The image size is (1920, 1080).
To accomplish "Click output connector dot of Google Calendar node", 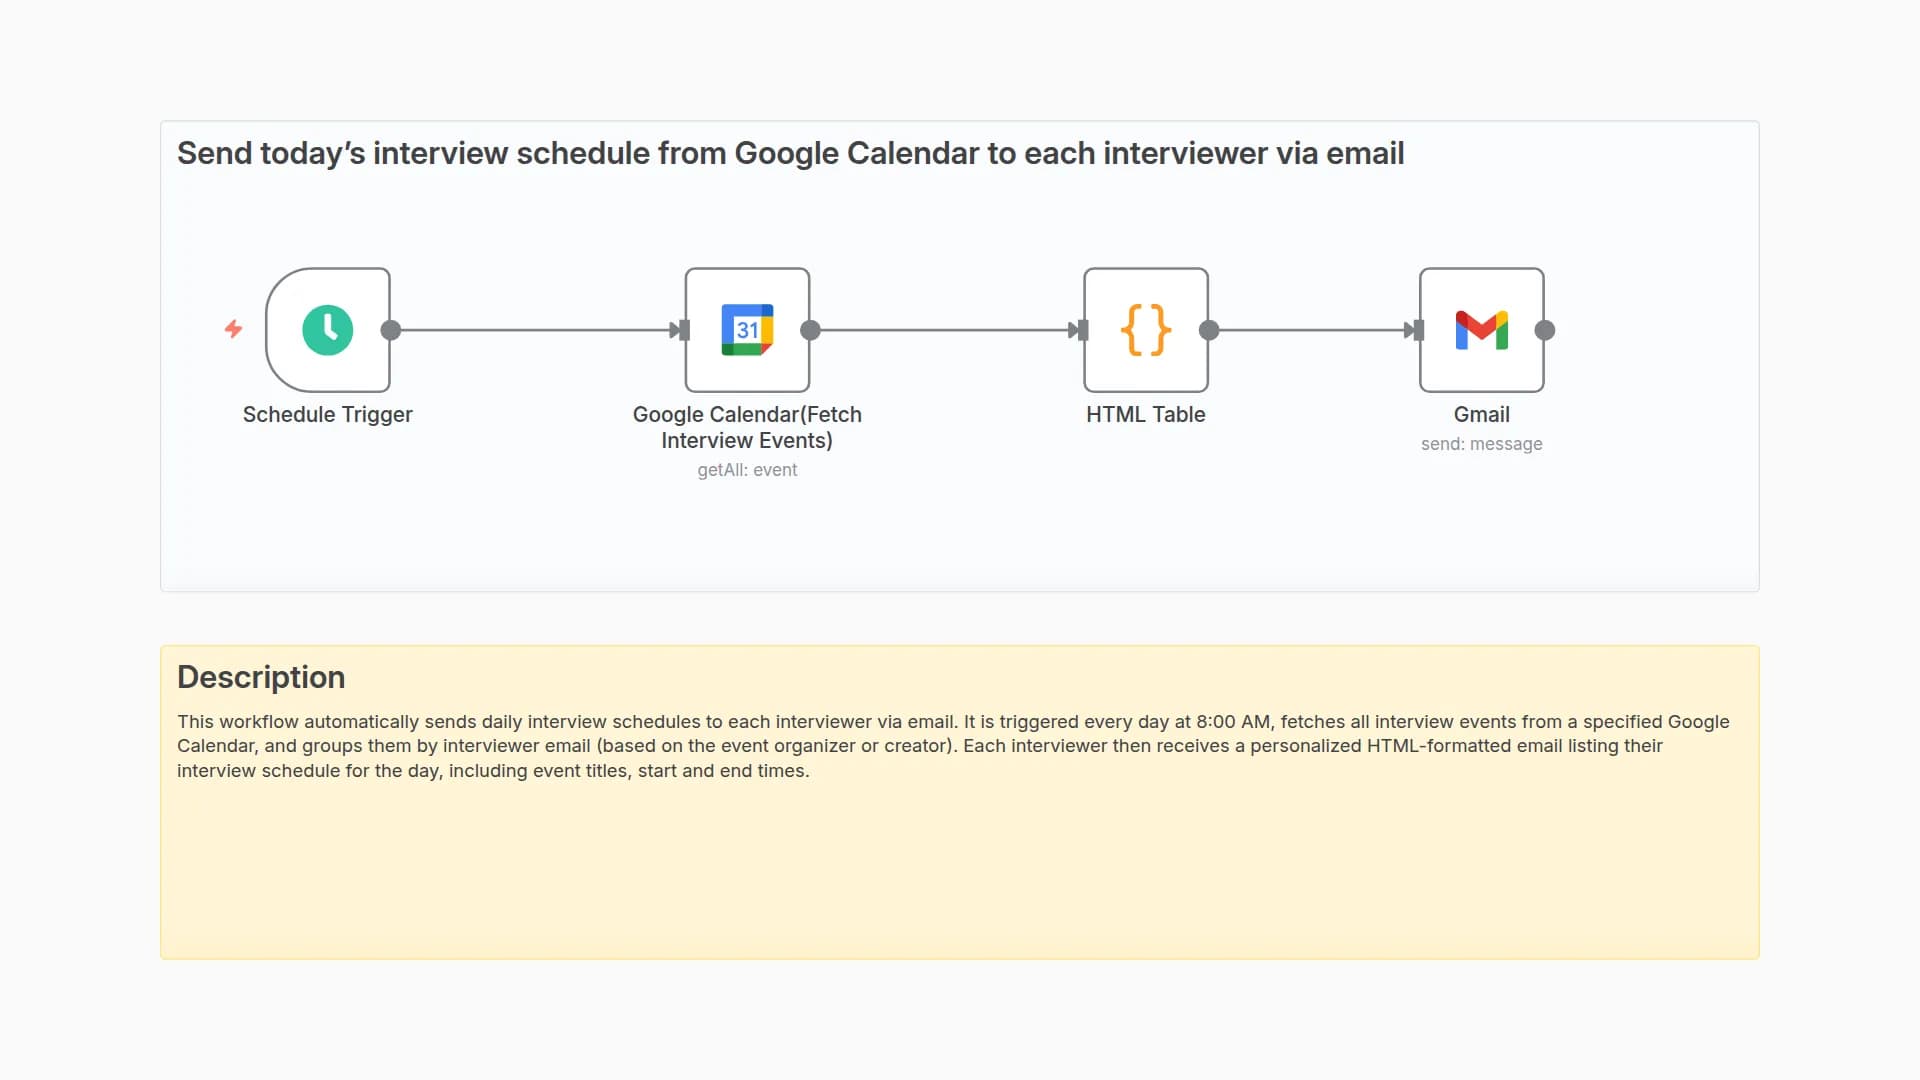I will (811, 330).
